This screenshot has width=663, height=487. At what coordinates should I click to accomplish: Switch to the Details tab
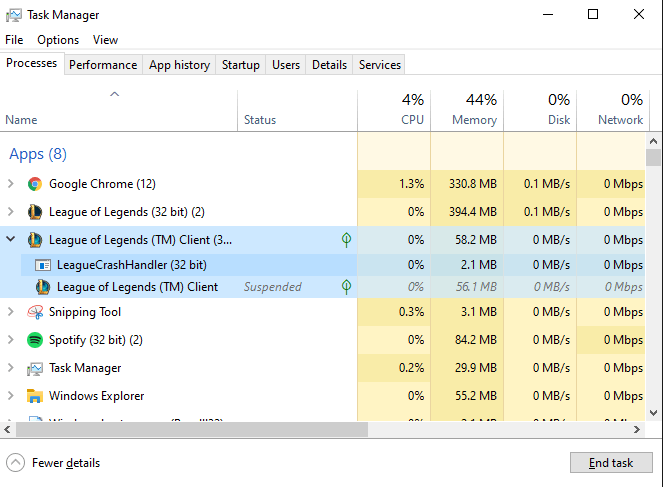(329, 65)
